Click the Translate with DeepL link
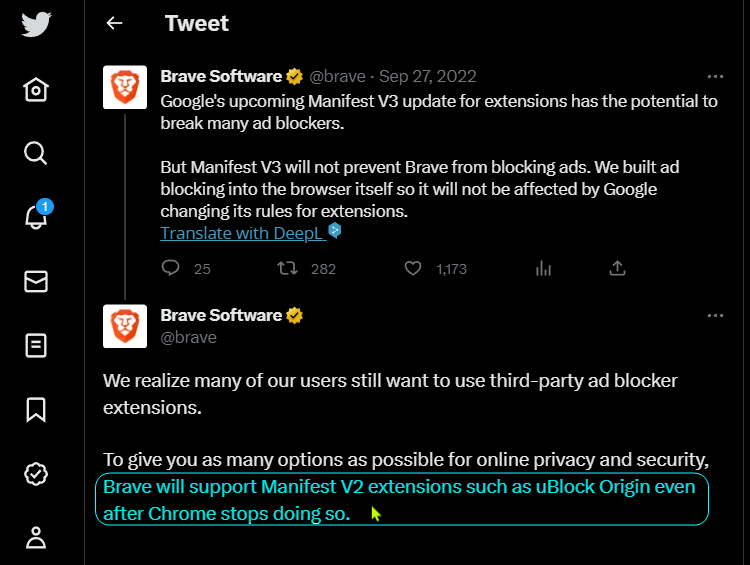 tap(243, 233)
